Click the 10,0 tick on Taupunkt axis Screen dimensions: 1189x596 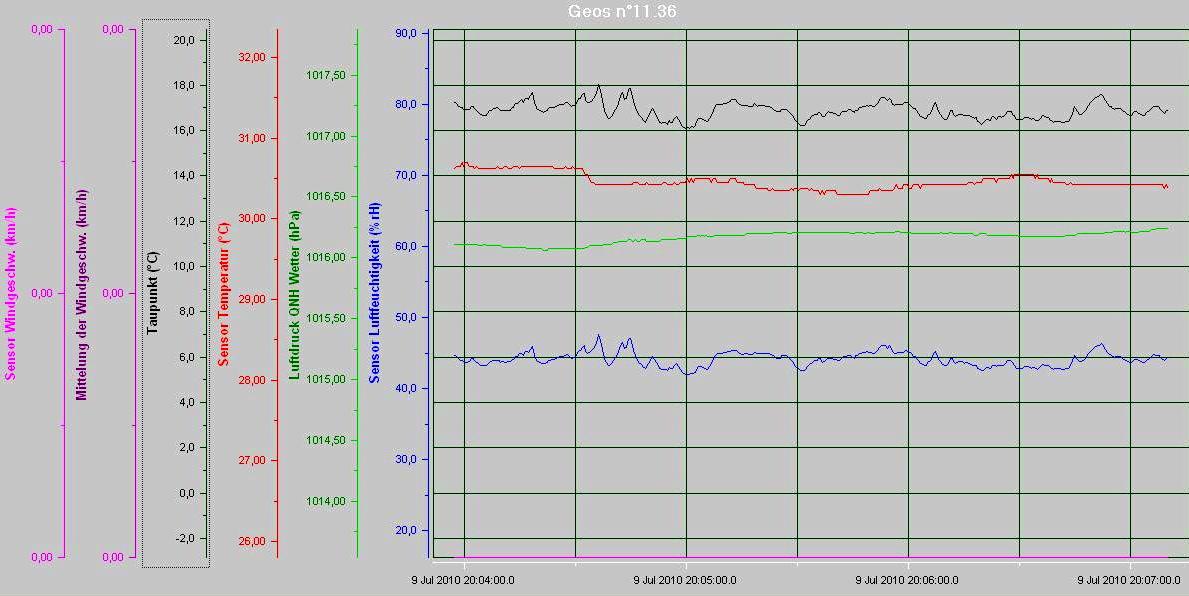pyautogui.click(x=183, y=266)
